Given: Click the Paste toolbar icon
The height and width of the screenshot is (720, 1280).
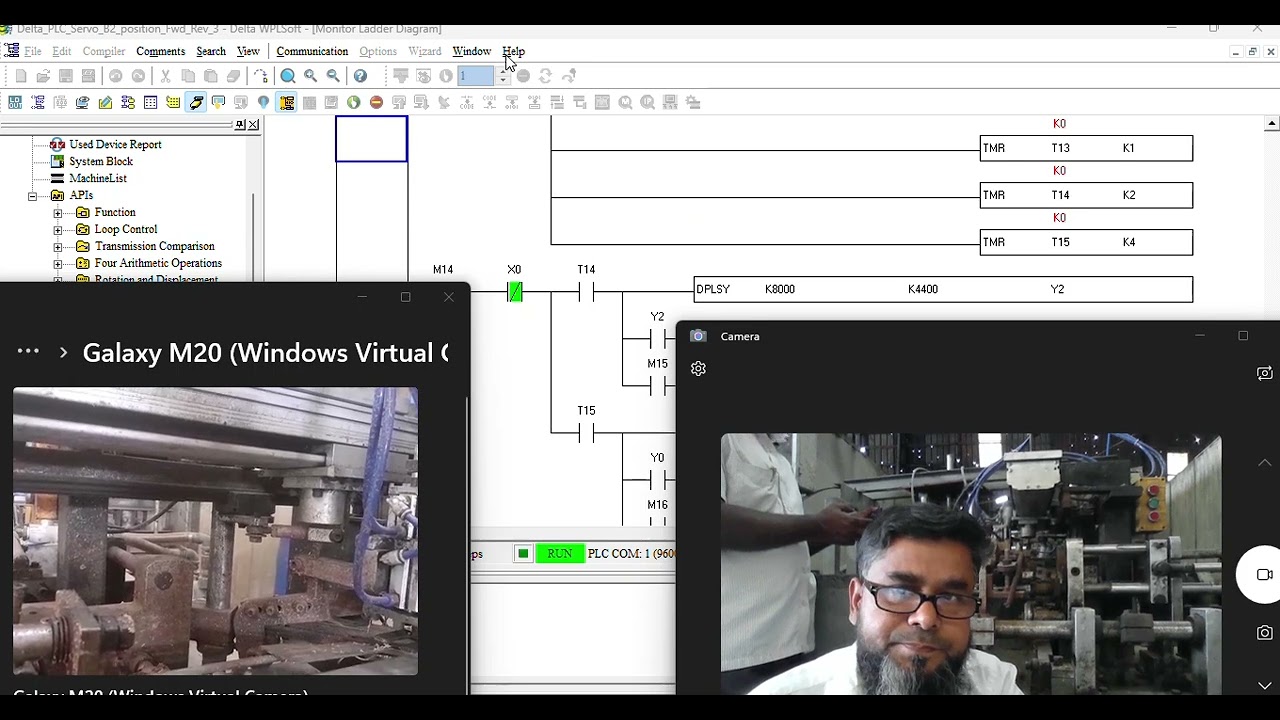Looking at the screenshot, I should pyautogui.click(x=211, y=76).
